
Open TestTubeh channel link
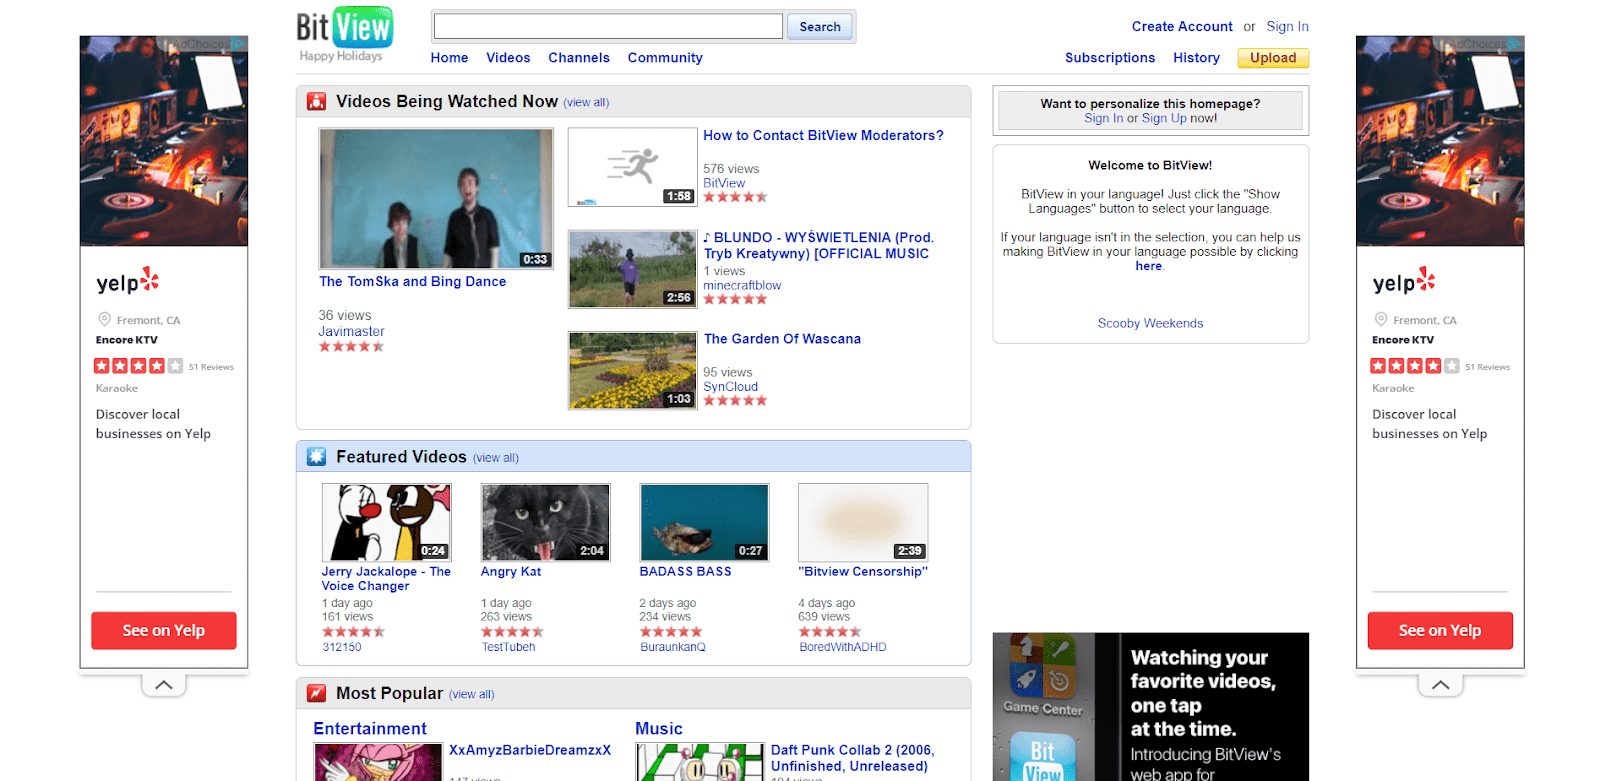tap(508, 647)
